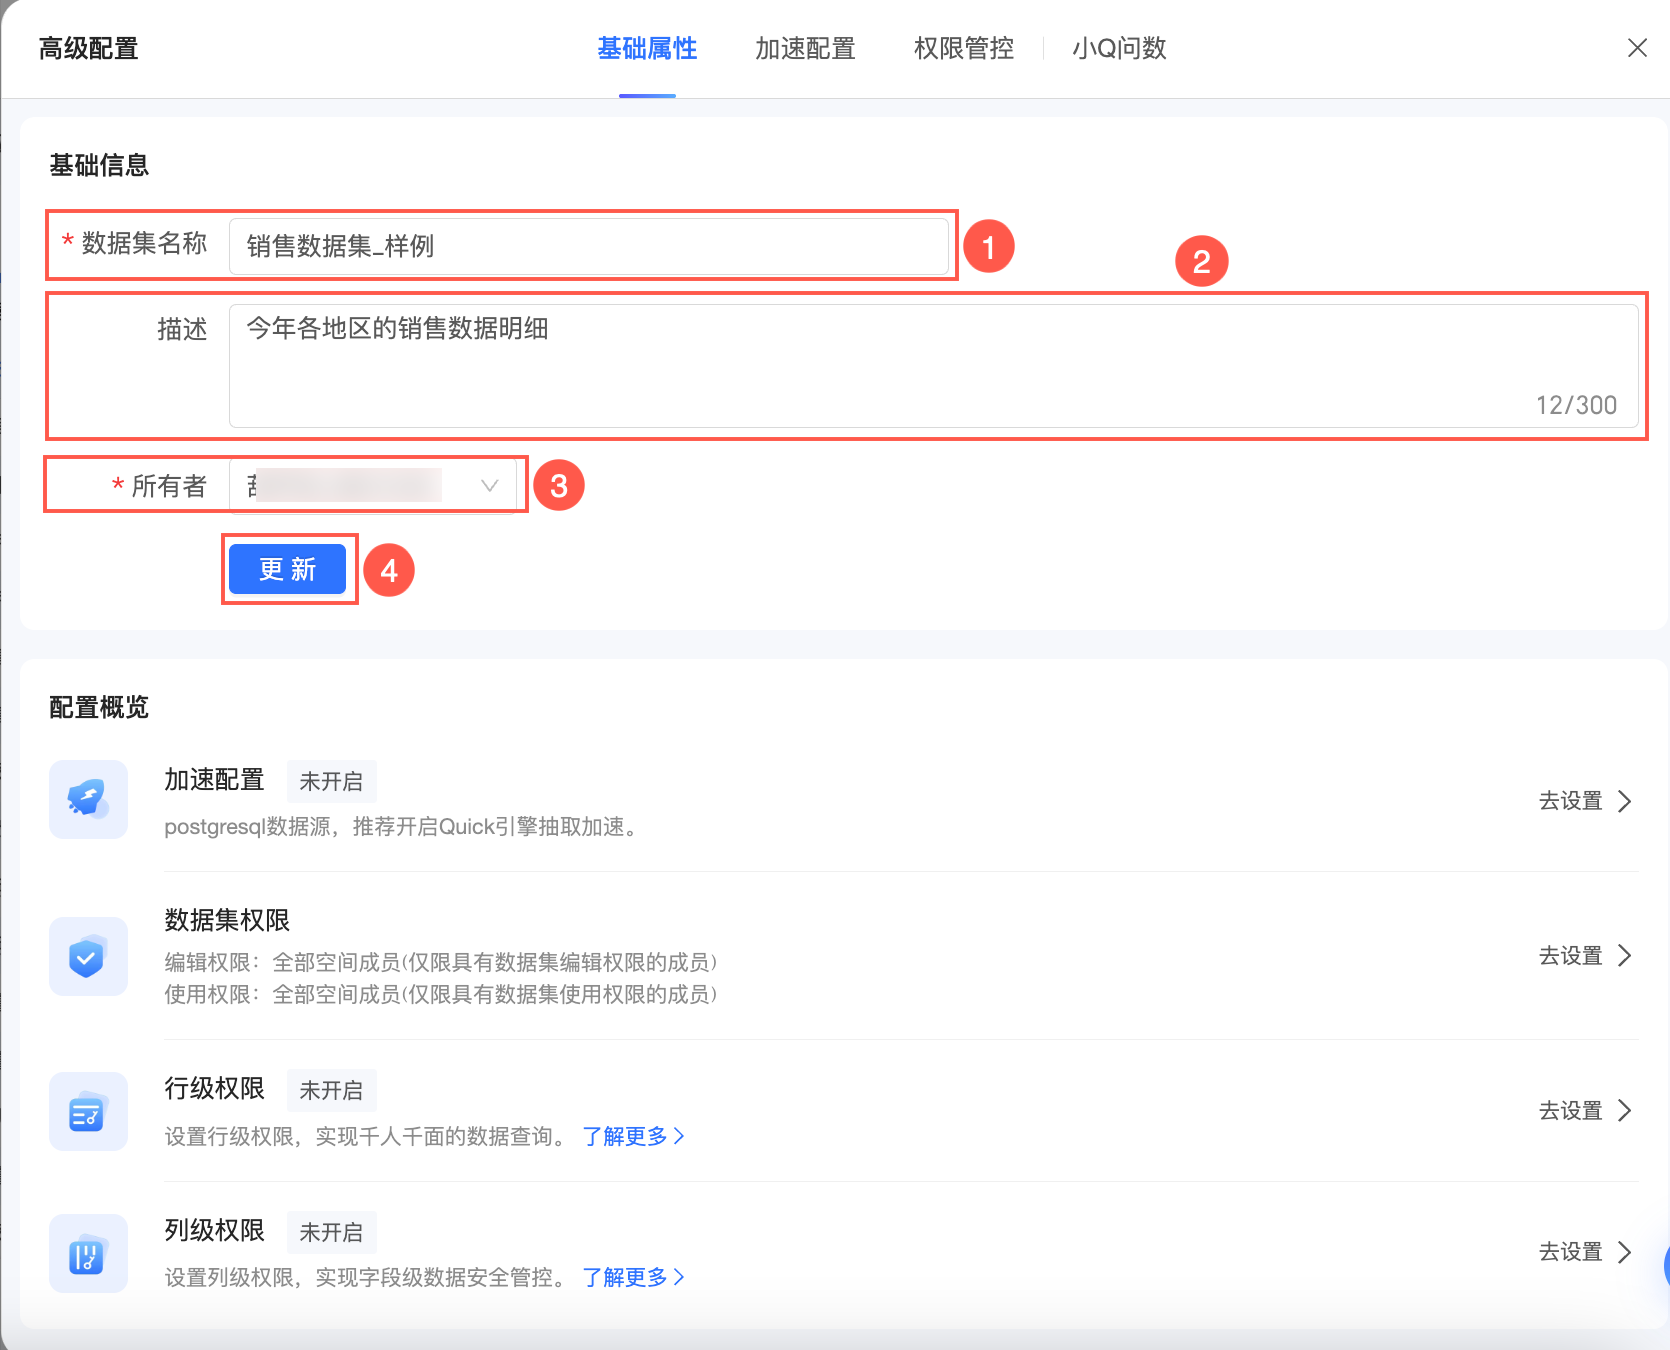1670x1350 pixels.
Task: Open 了解更多 link for 列级权限
Action: (634, 1277)
